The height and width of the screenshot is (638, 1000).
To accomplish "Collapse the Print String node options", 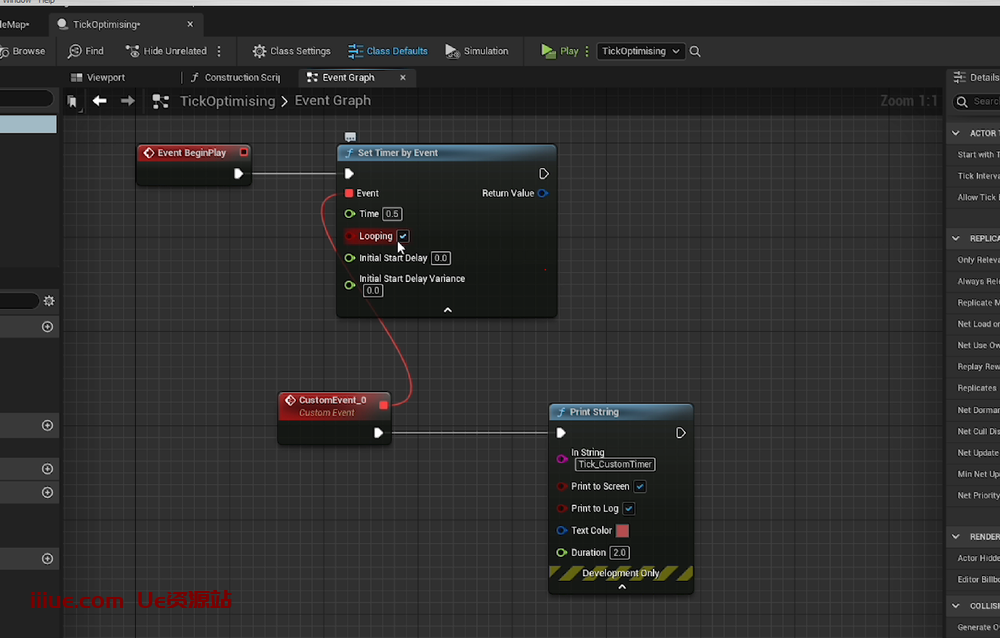I will tap(621, 587).
